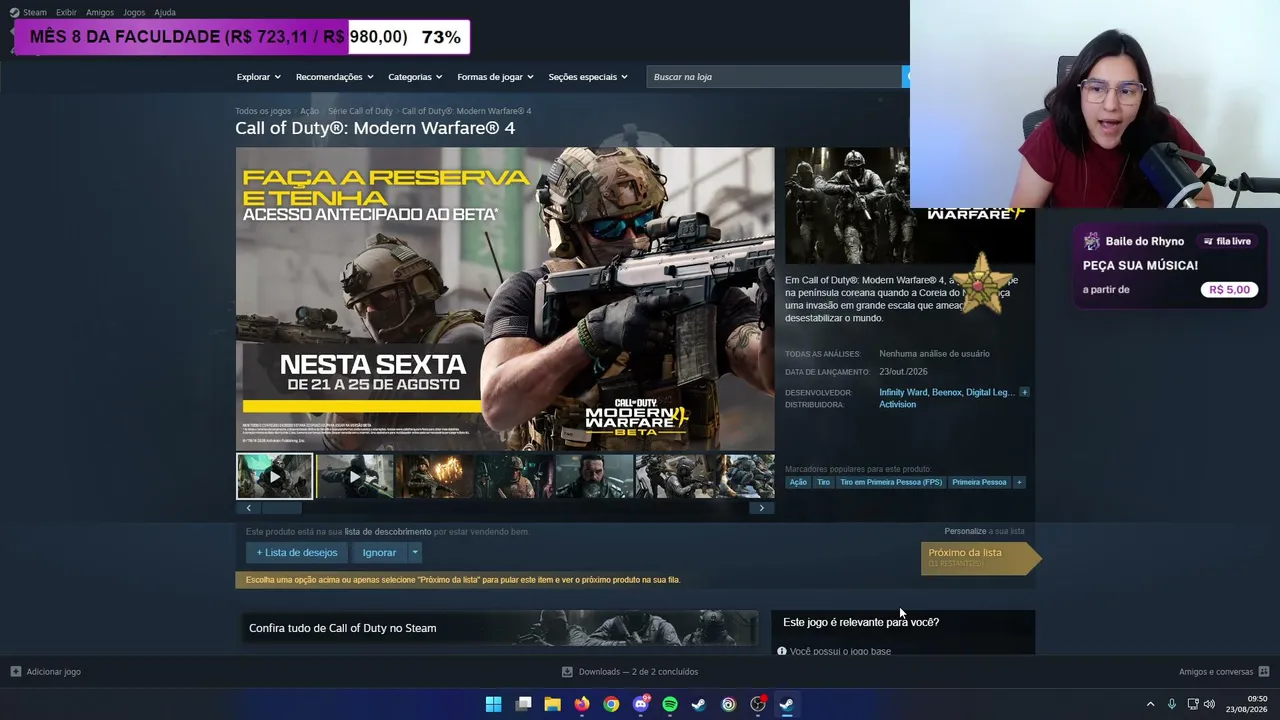Image resolution: width=1280 pixels, height=720 pixels.
Task: Click the Adicionar jogo plus icon
Action: (x=16, y=672)
